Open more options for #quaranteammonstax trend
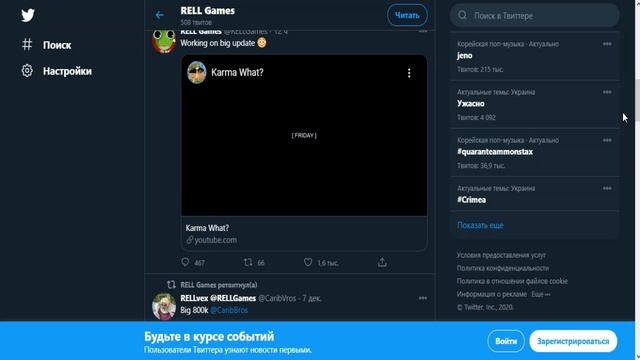The image size is (640, 360). click(607, 140)
